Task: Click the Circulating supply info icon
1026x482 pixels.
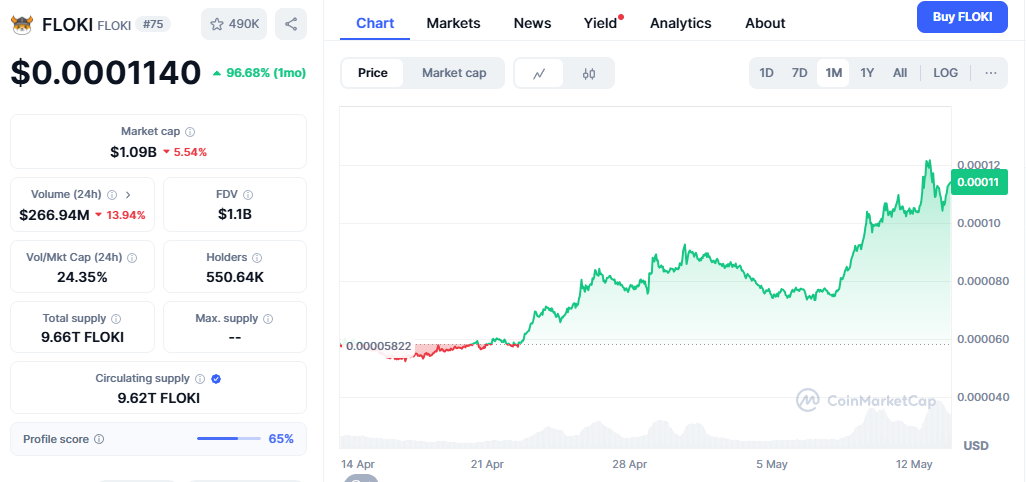Action: click(x=200, y=379)
